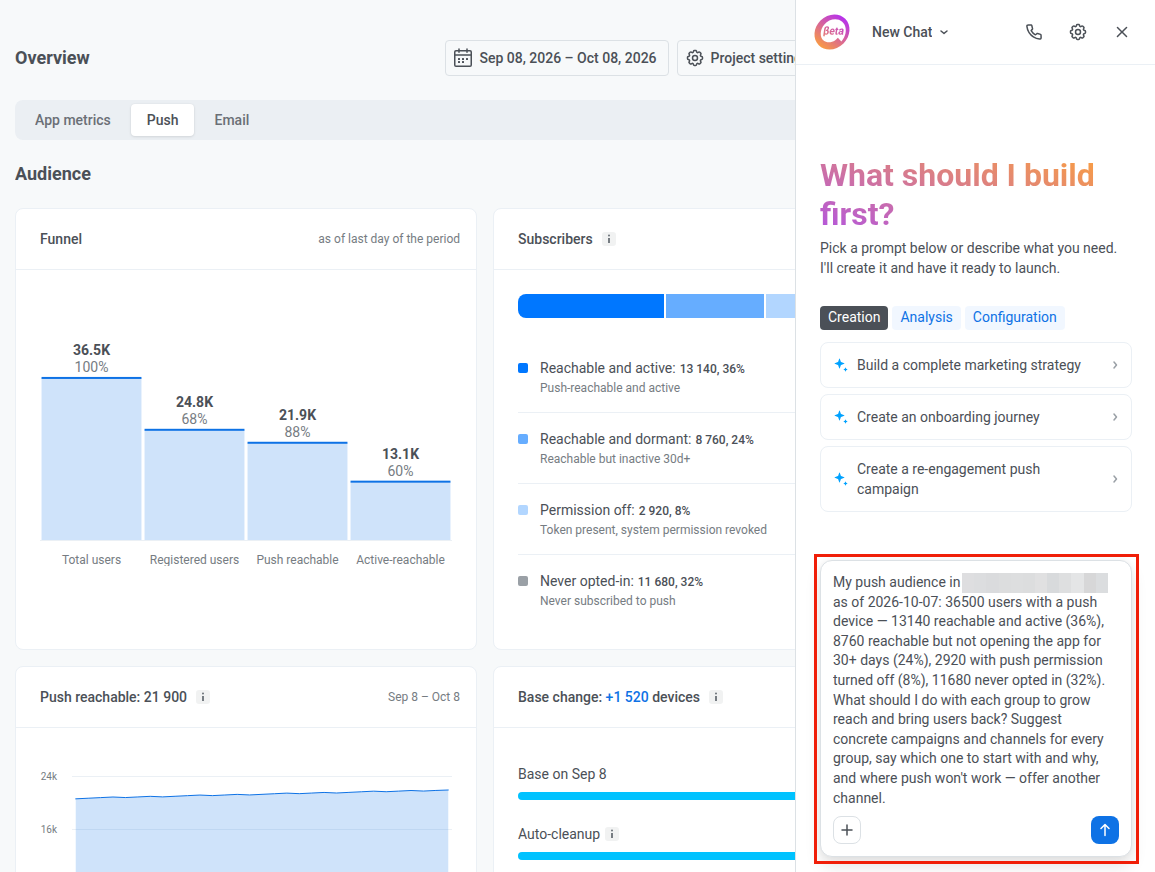Click the Never opted-in legend swatch
Screen dimensions: 1155x872
coord(523,581)
